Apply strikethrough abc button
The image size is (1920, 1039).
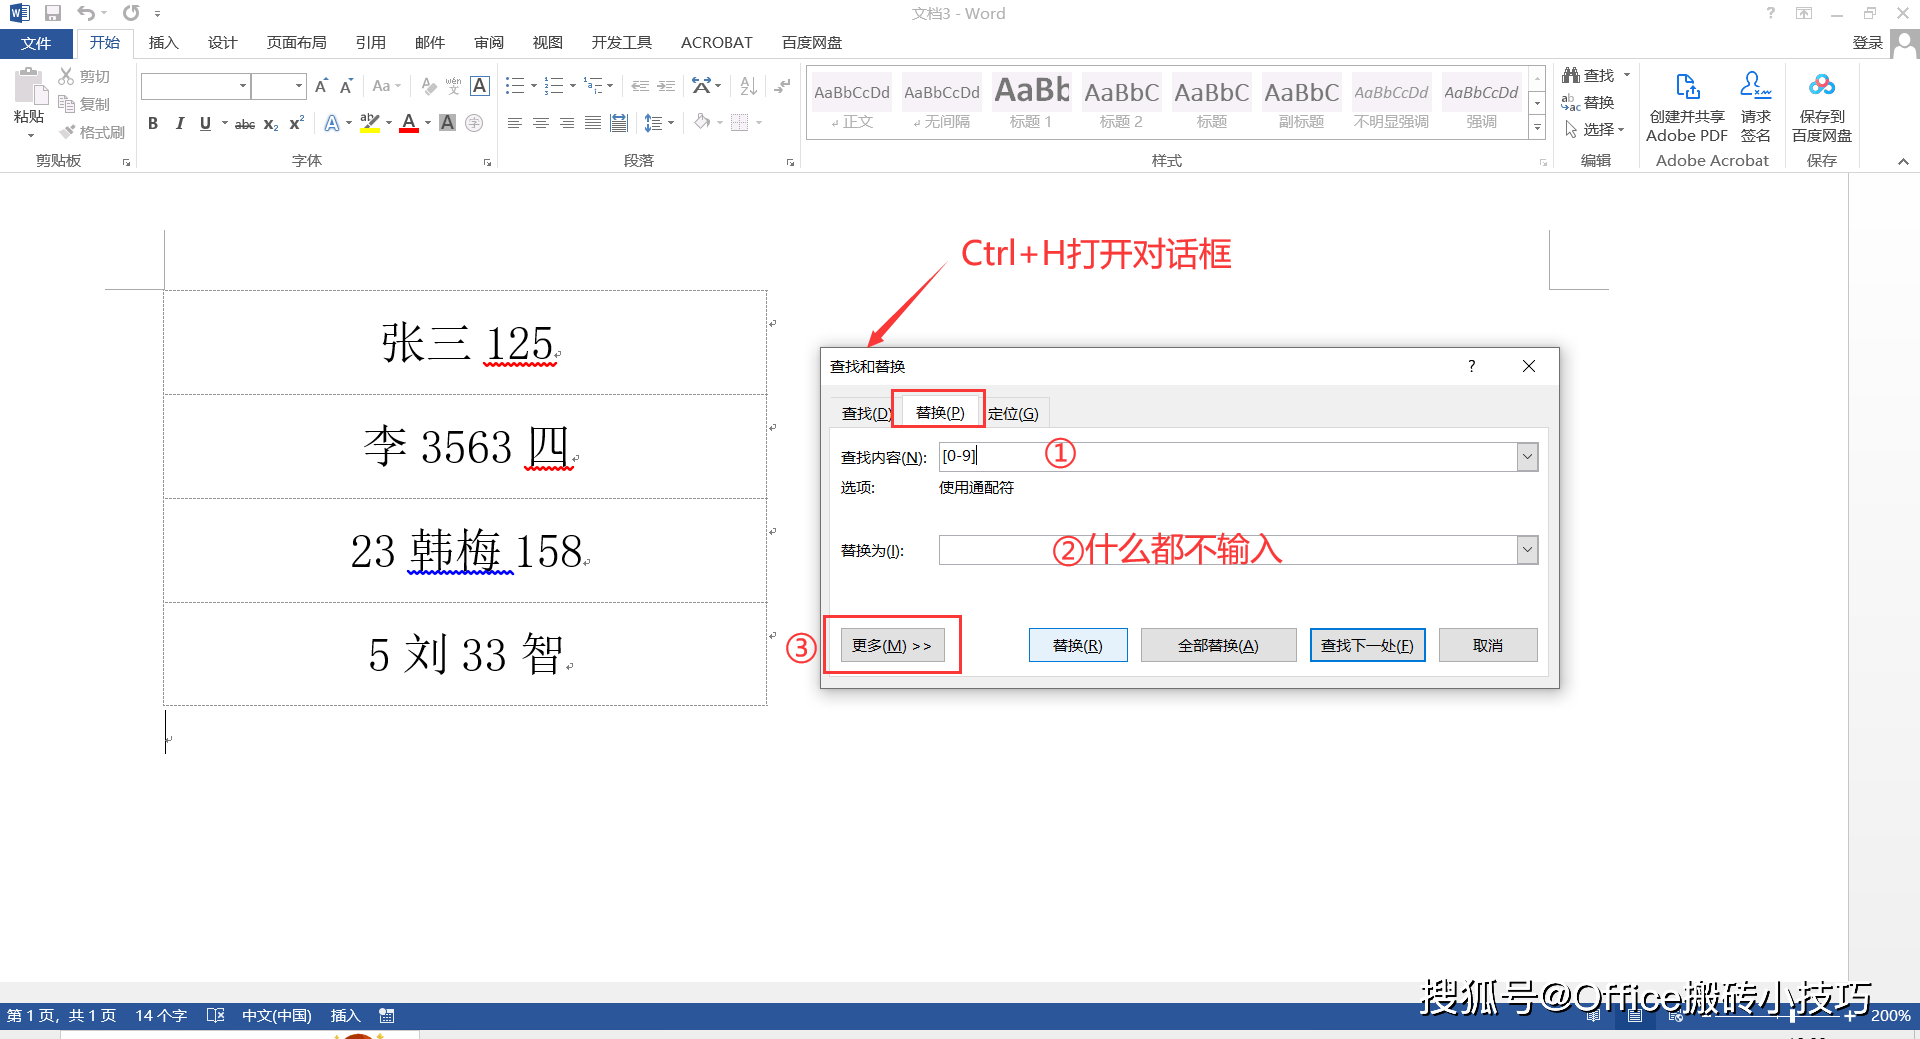click(x=245, y=124)
